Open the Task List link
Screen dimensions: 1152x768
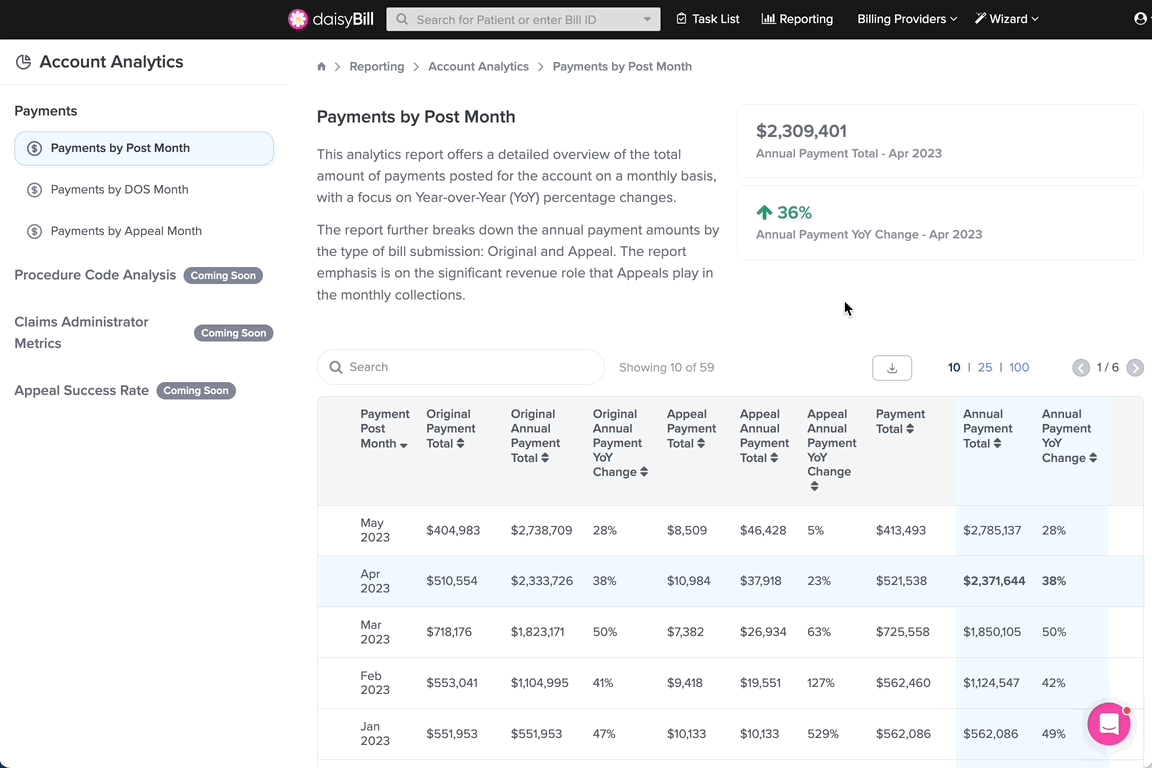pos(708,19)
